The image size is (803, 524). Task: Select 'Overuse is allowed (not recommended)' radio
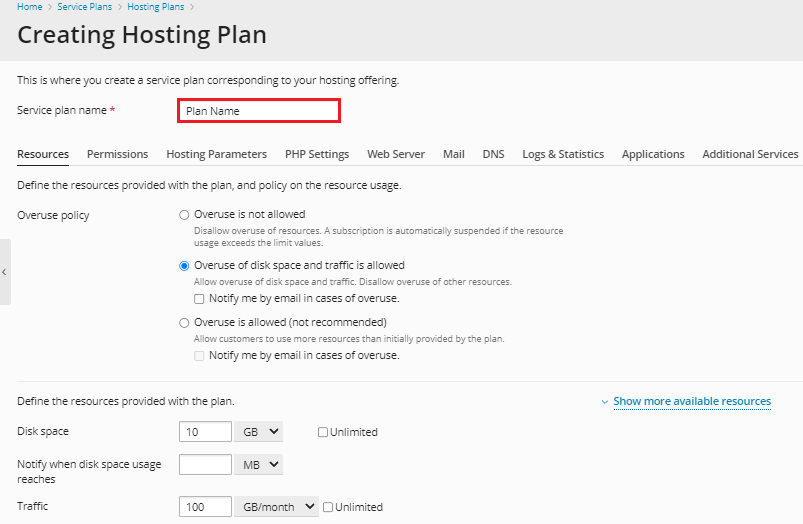(x=184, y=323)
